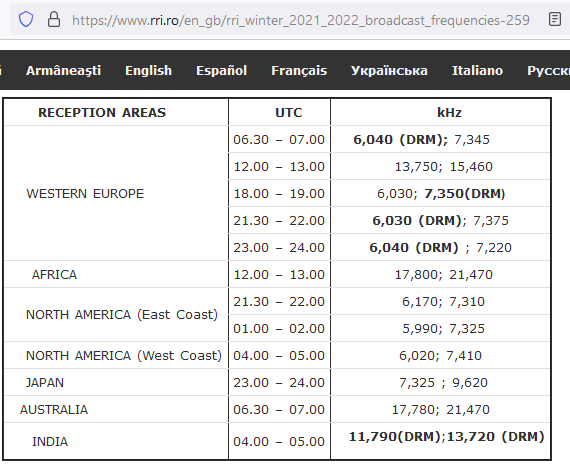570x465 pixels.
Task: Select the 6,020; 7,410 frequency cell
Action: (440, 355)
